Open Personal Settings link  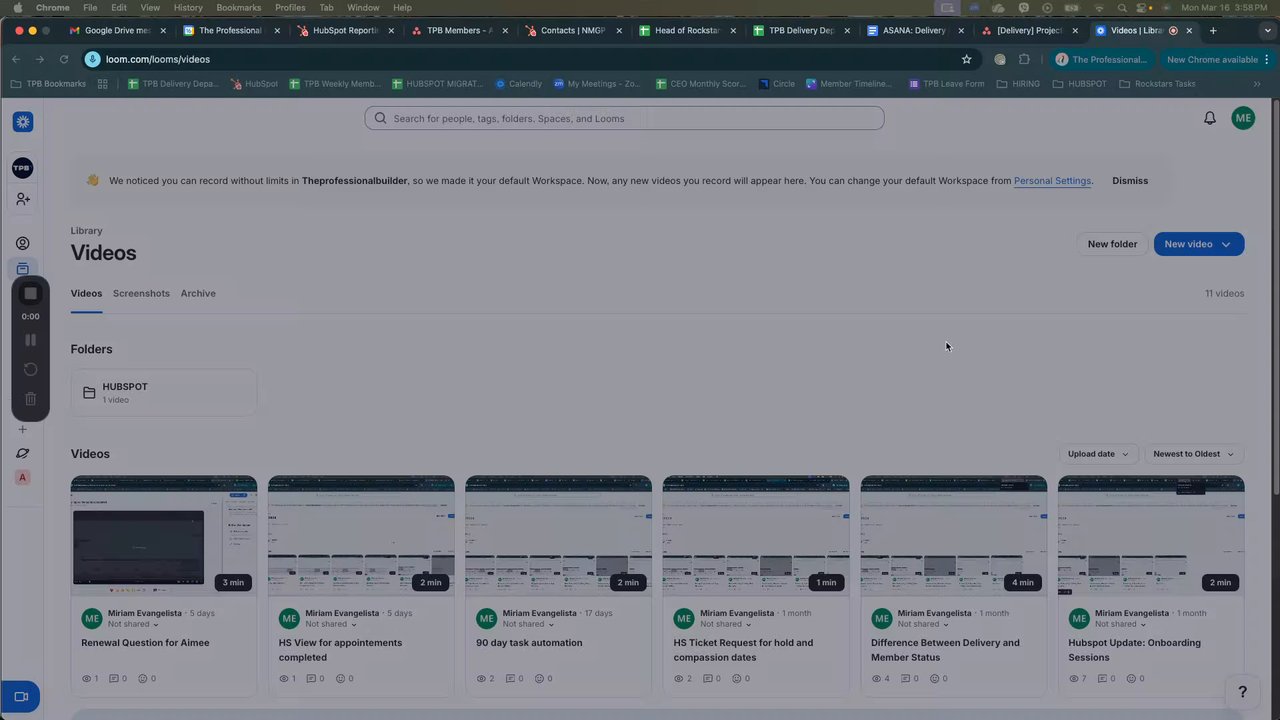[x=1052, y=181]
